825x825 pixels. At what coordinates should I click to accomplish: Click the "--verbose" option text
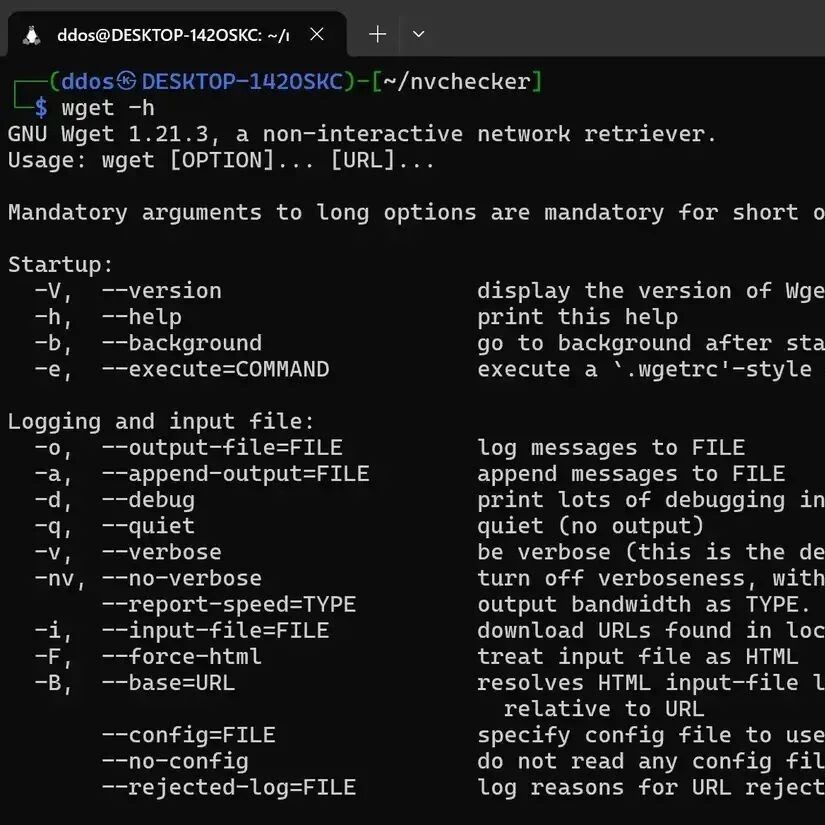[x=162, y=552]
